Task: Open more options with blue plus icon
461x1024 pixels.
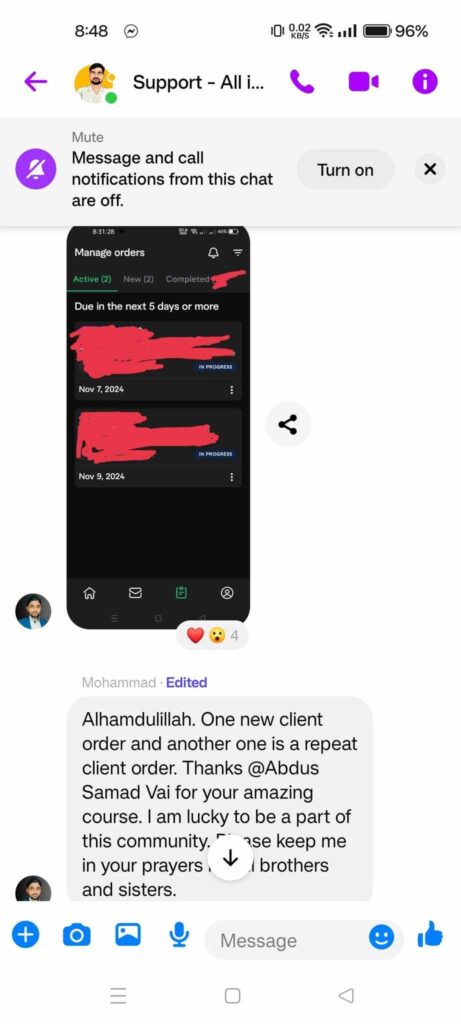Action: 25,936
